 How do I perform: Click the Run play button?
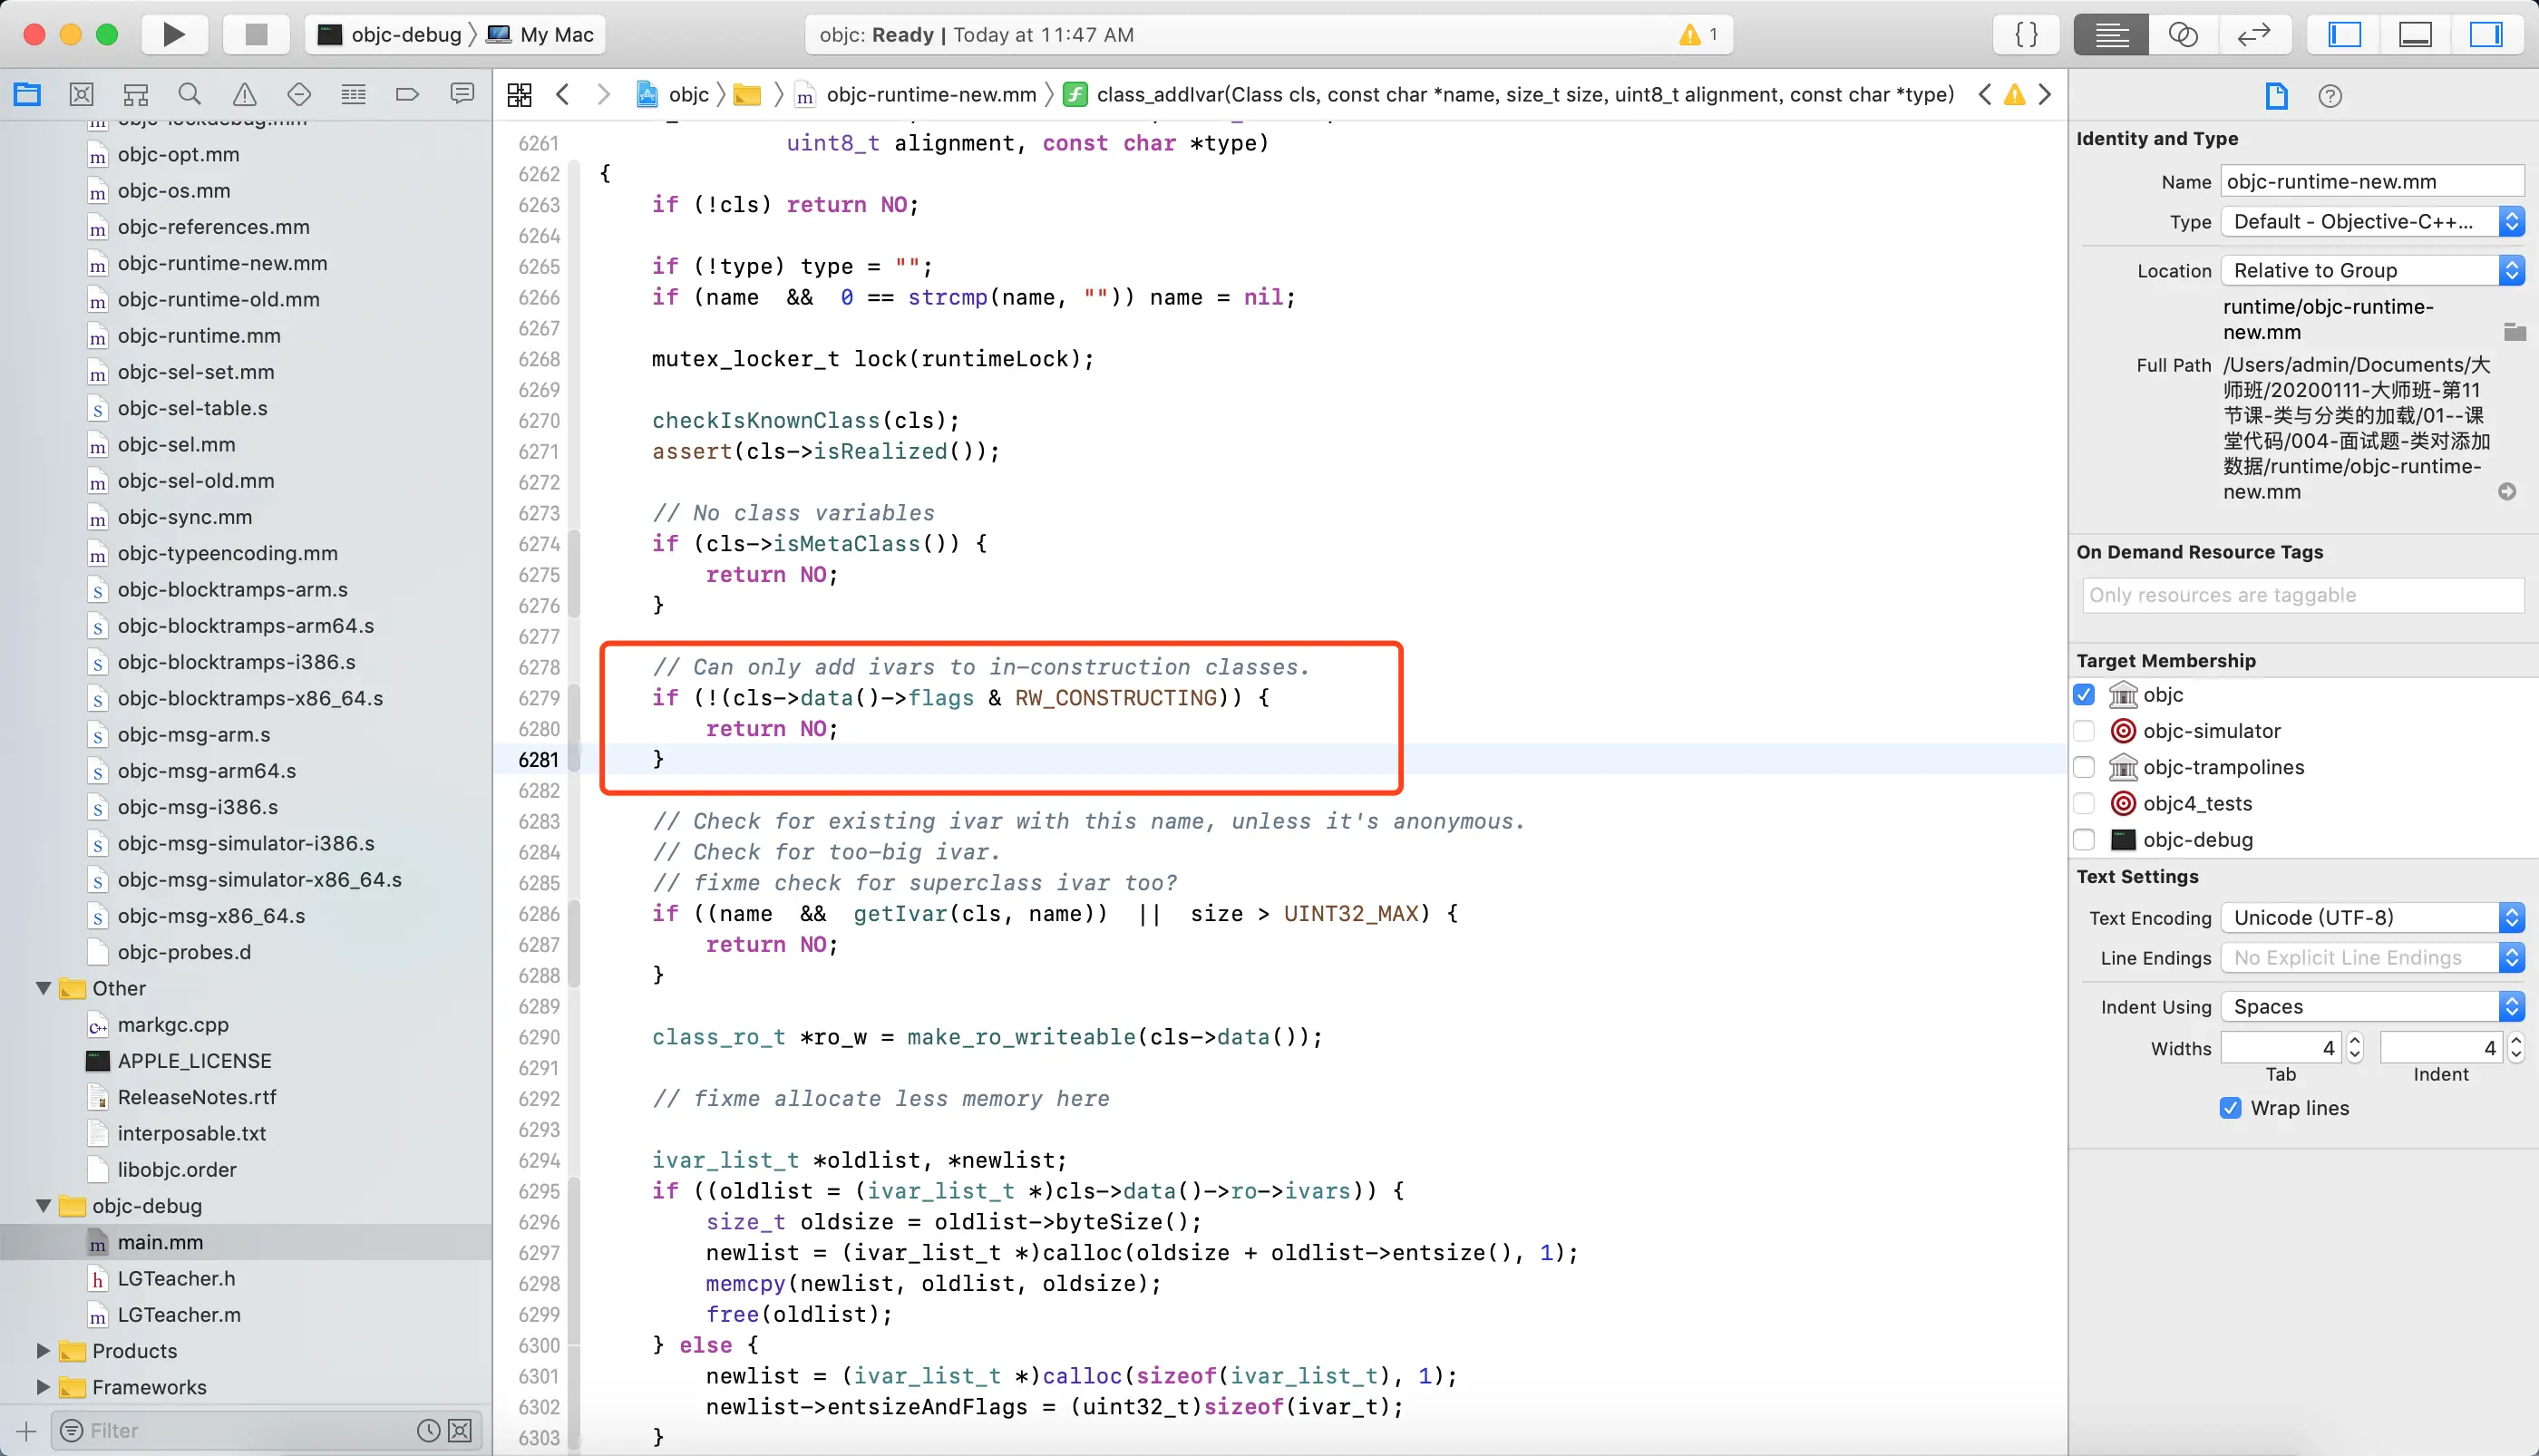(x=174, y=35)
